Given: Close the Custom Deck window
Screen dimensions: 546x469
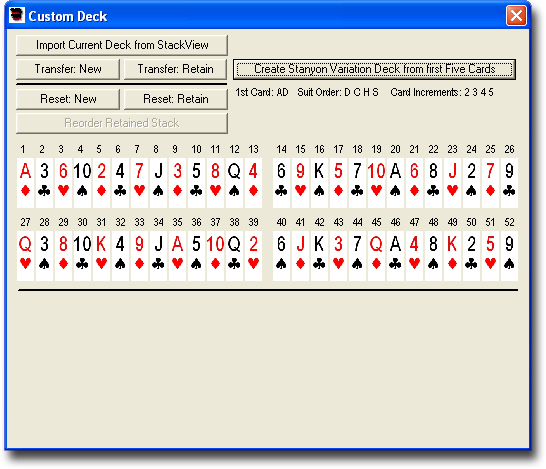Looking at the screenshot, I should pyautogui.click(x=516, y=16).
